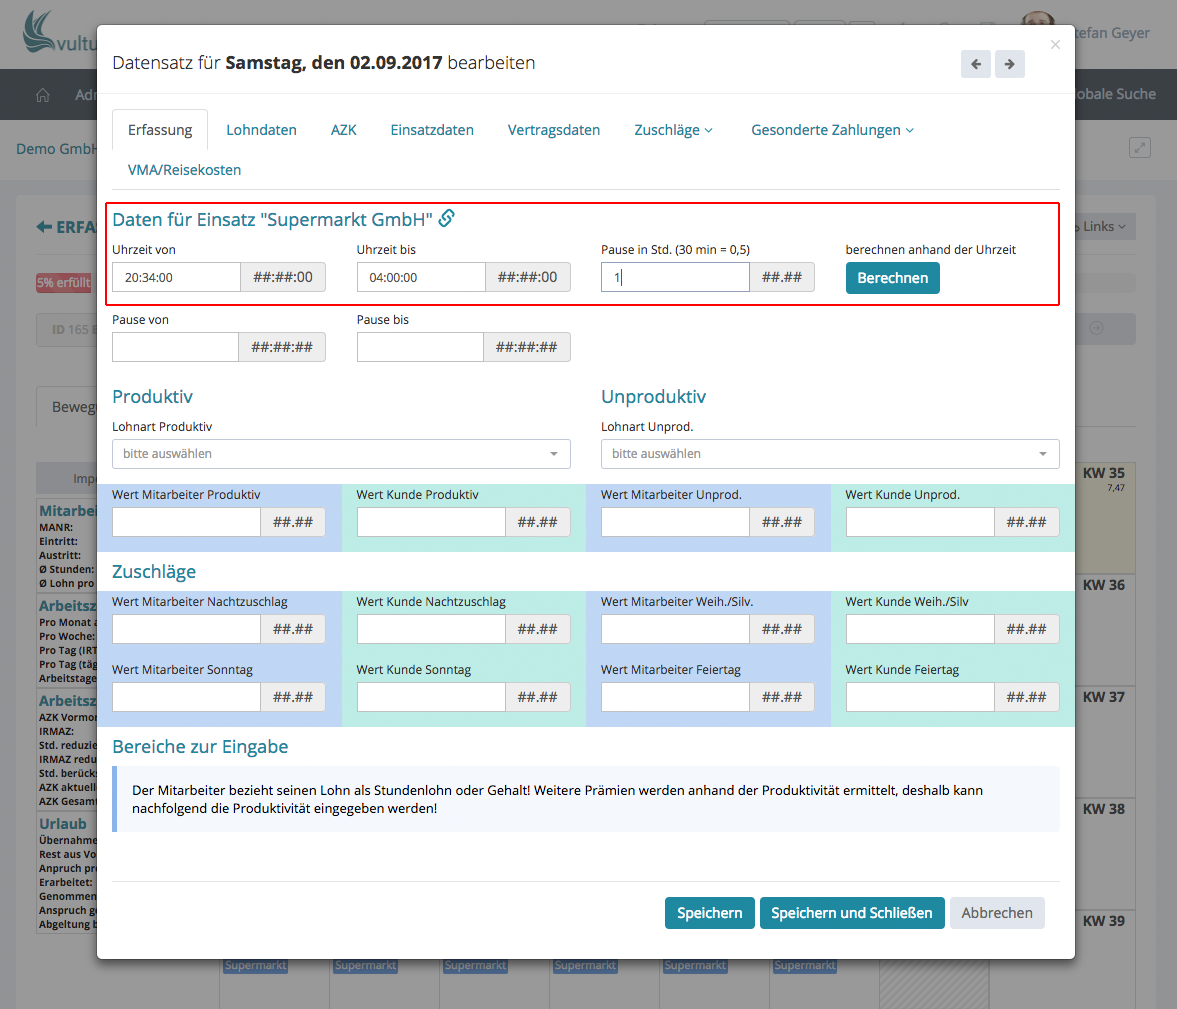Go to next record with right arrow
1177x1009 pixels.
1010,64
